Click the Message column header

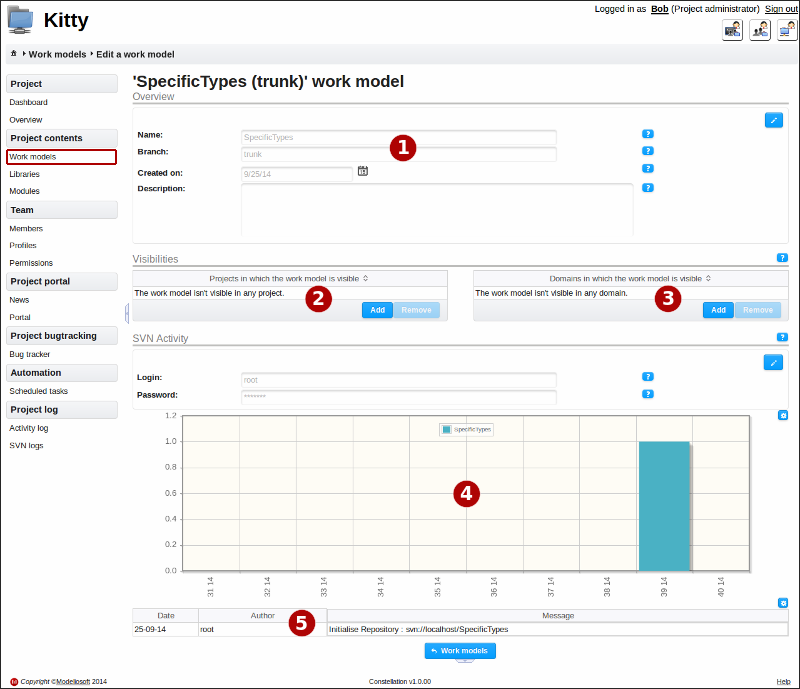tap(558, 616)
